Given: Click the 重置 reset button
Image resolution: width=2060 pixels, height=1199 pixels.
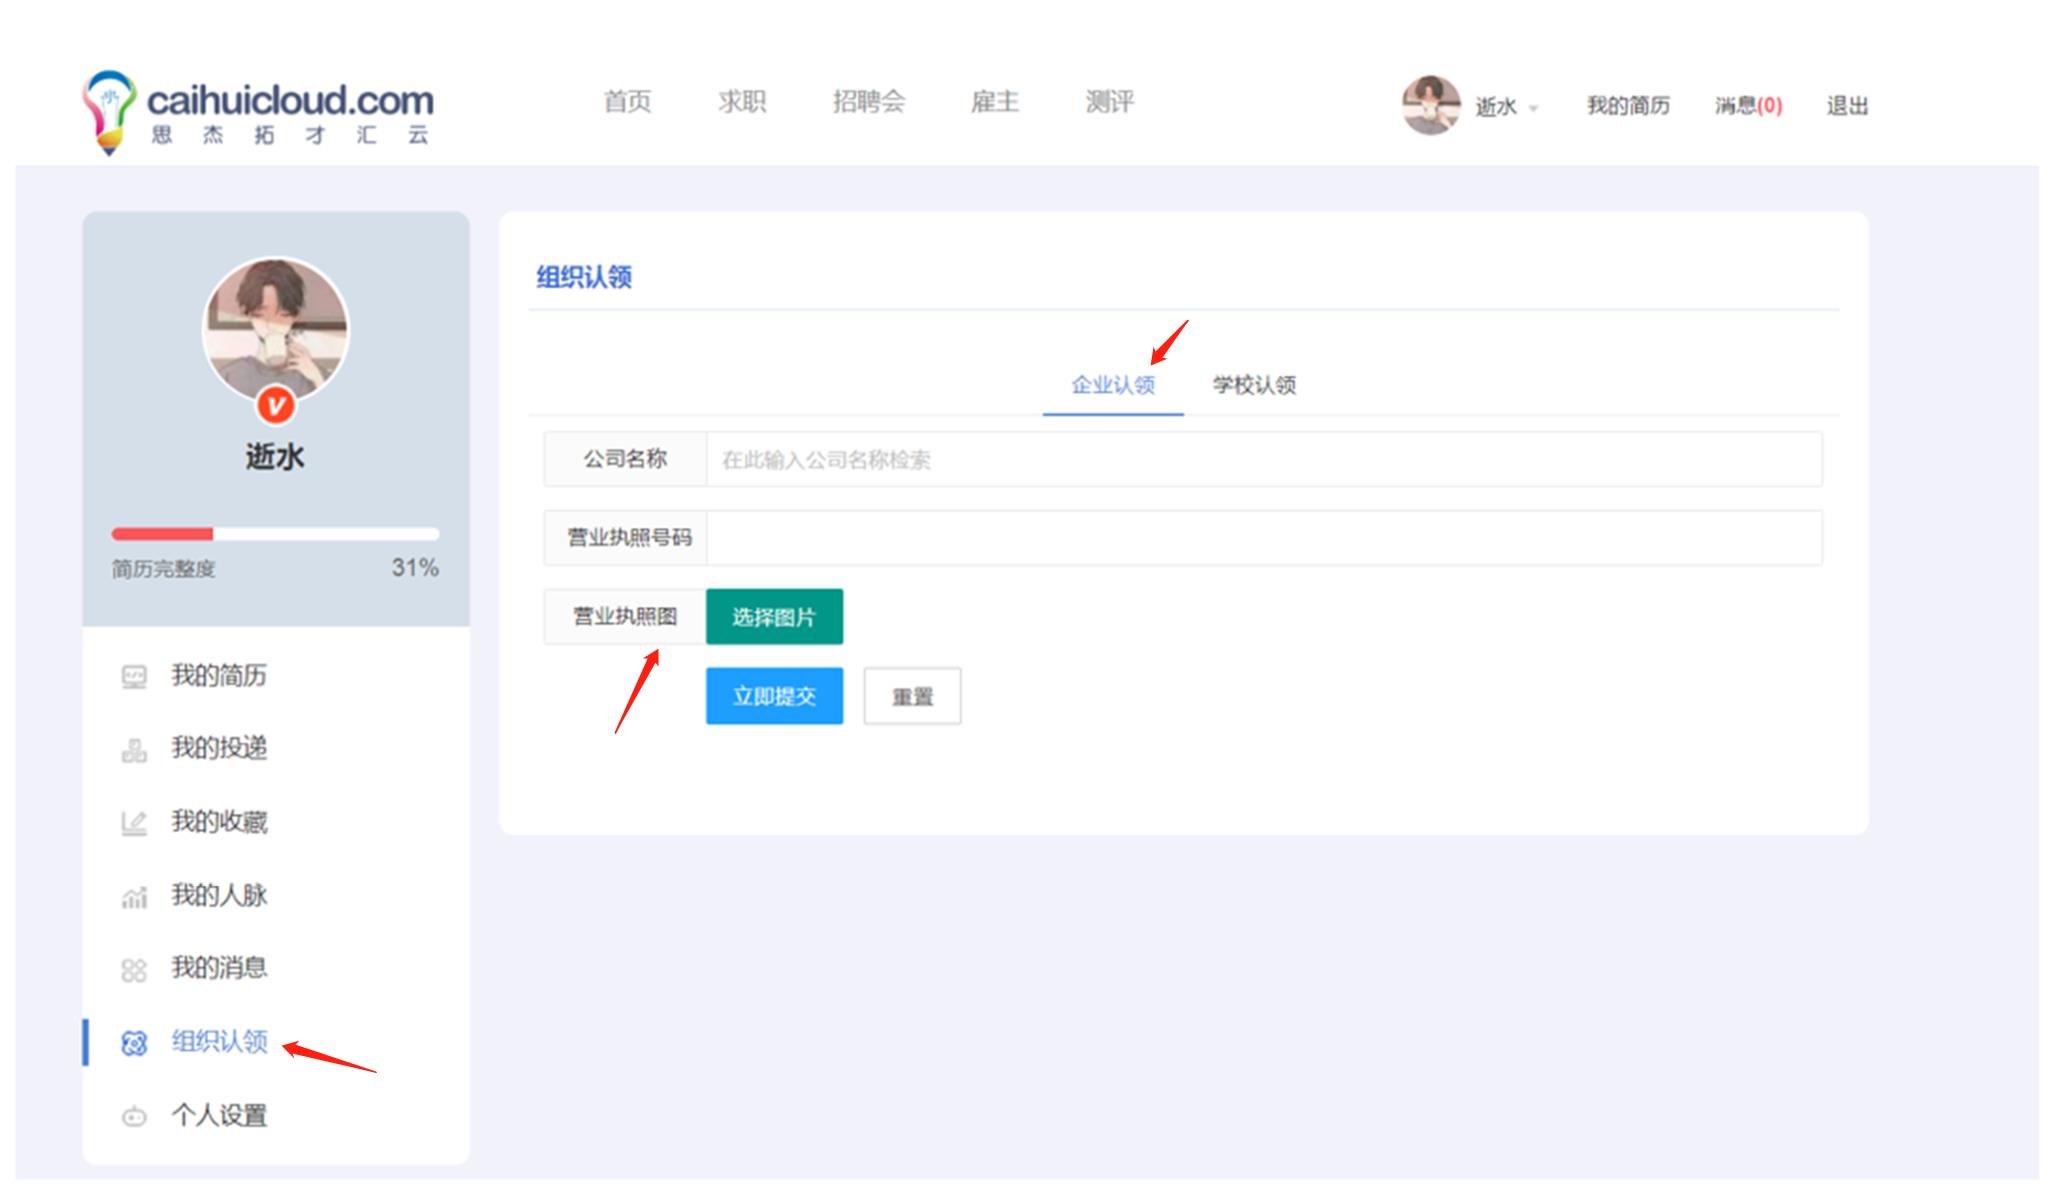Looking at the screenshot, I should (x=912, y=697).
